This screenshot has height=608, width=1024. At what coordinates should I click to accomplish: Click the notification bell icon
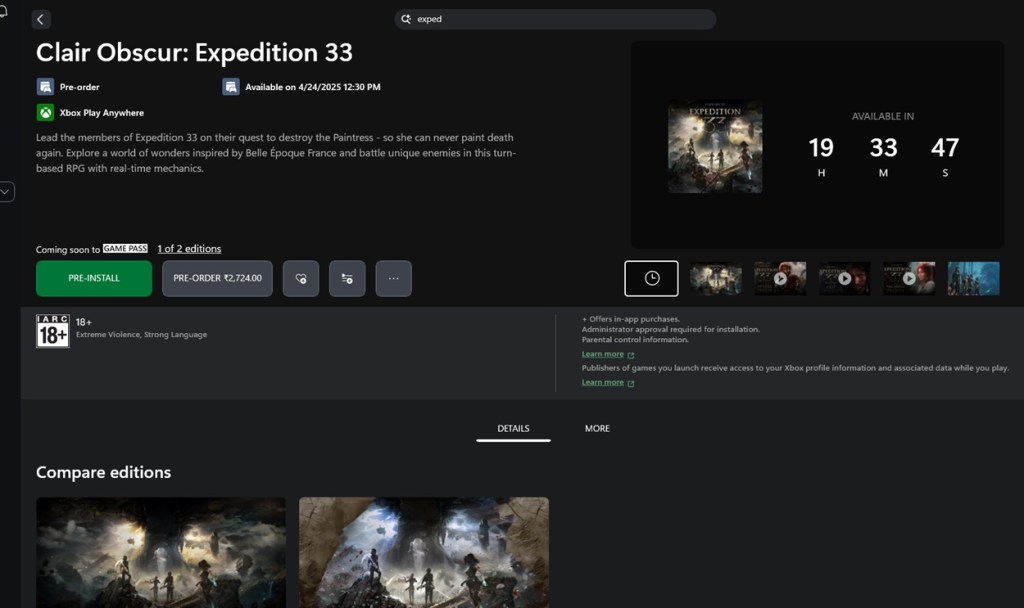tap(4, 9)
